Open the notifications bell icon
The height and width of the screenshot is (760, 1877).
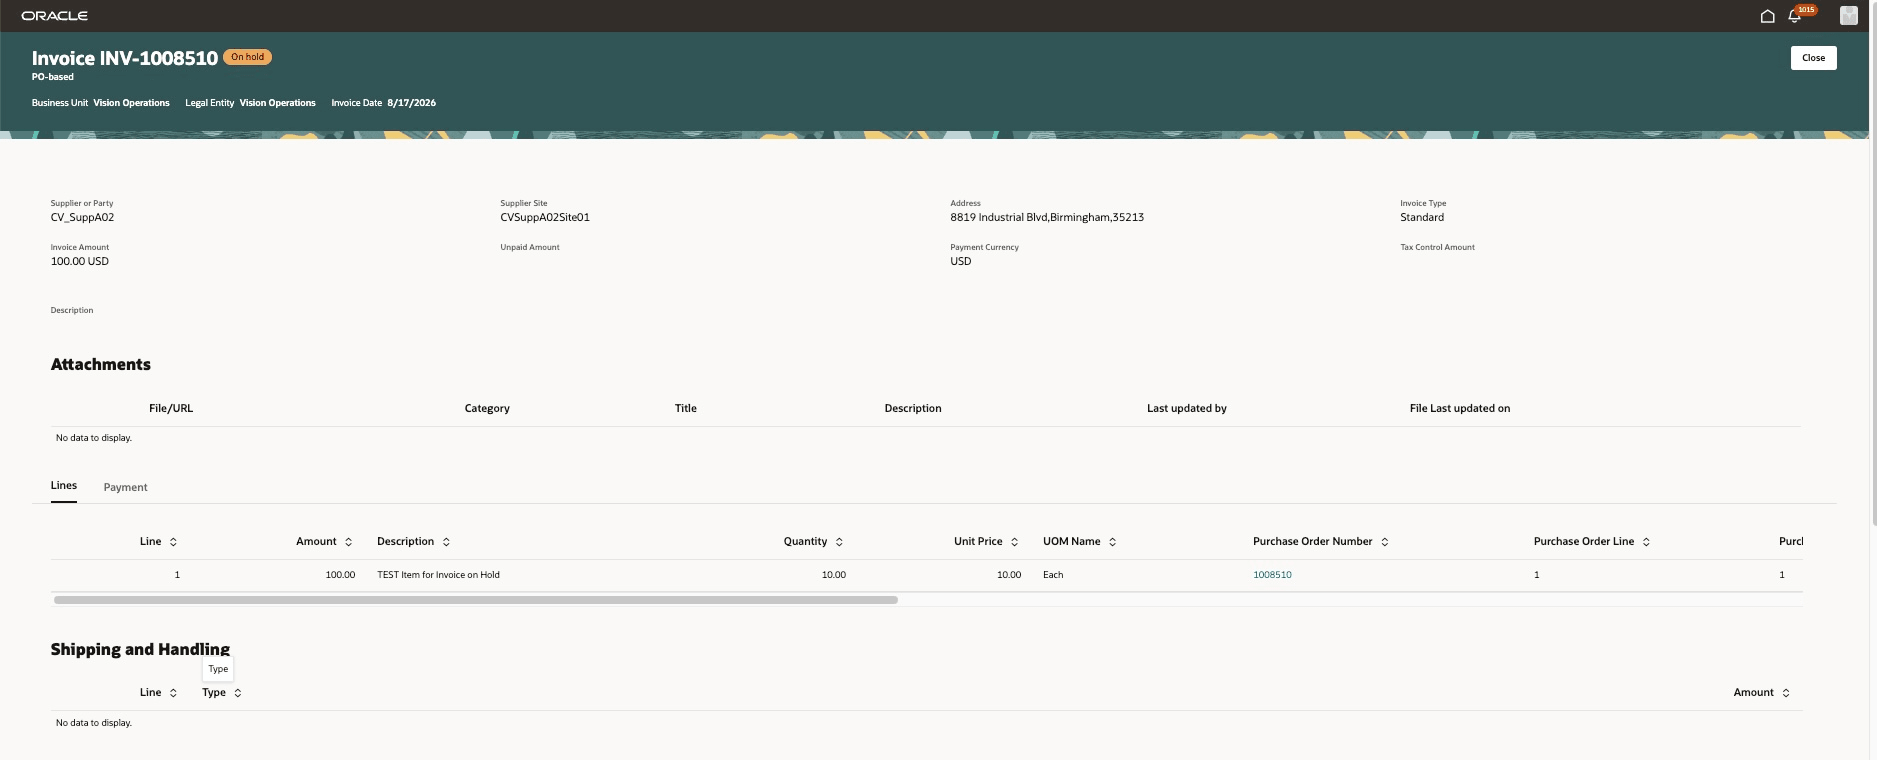[1795, 16]
